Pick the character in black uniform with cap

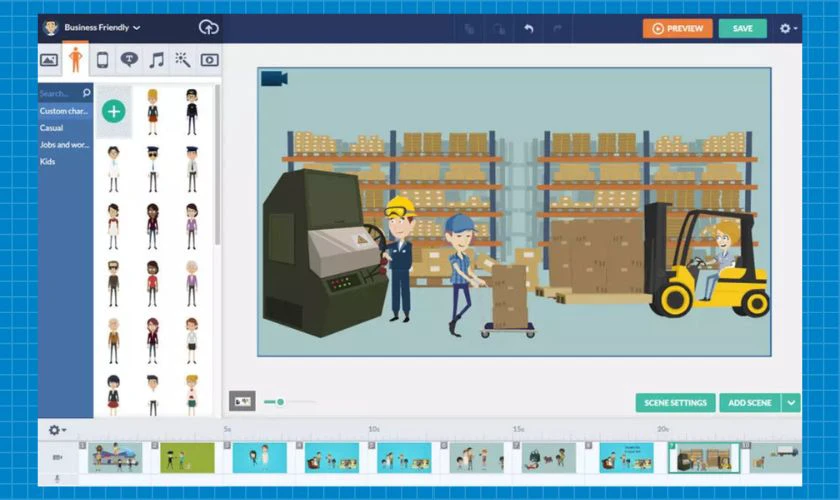point(192,112)
